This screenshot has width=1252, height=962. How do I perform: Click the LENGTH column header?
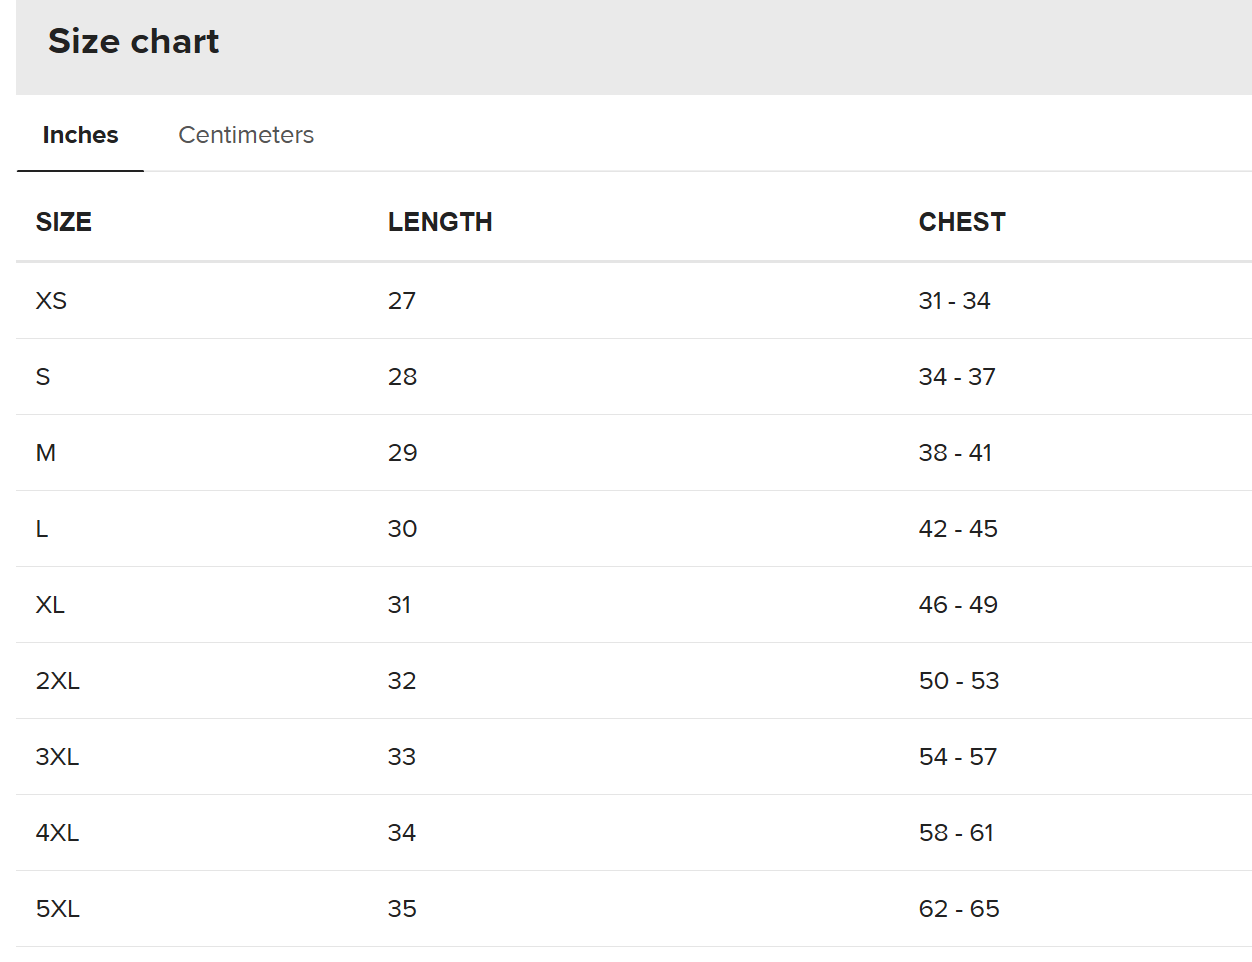click(x=440, y=222)
